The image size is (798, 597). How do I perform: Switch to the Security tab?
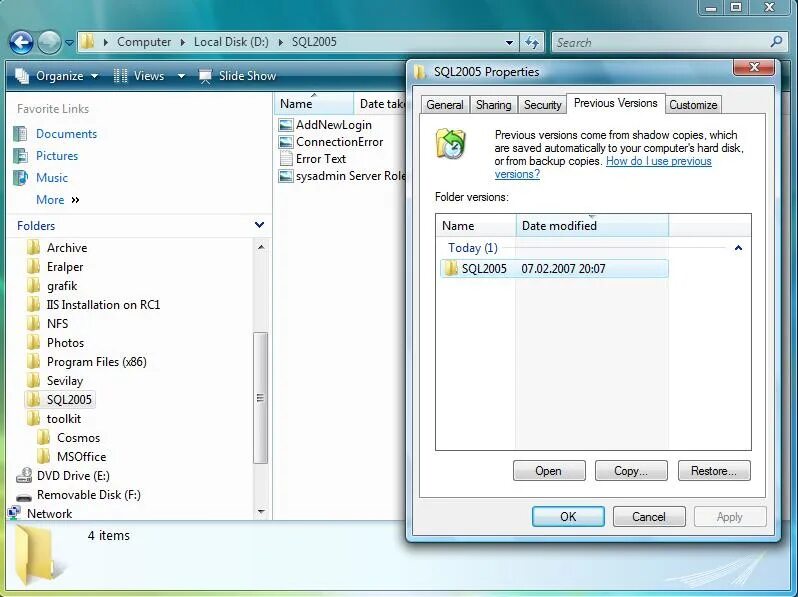point(543,105)
